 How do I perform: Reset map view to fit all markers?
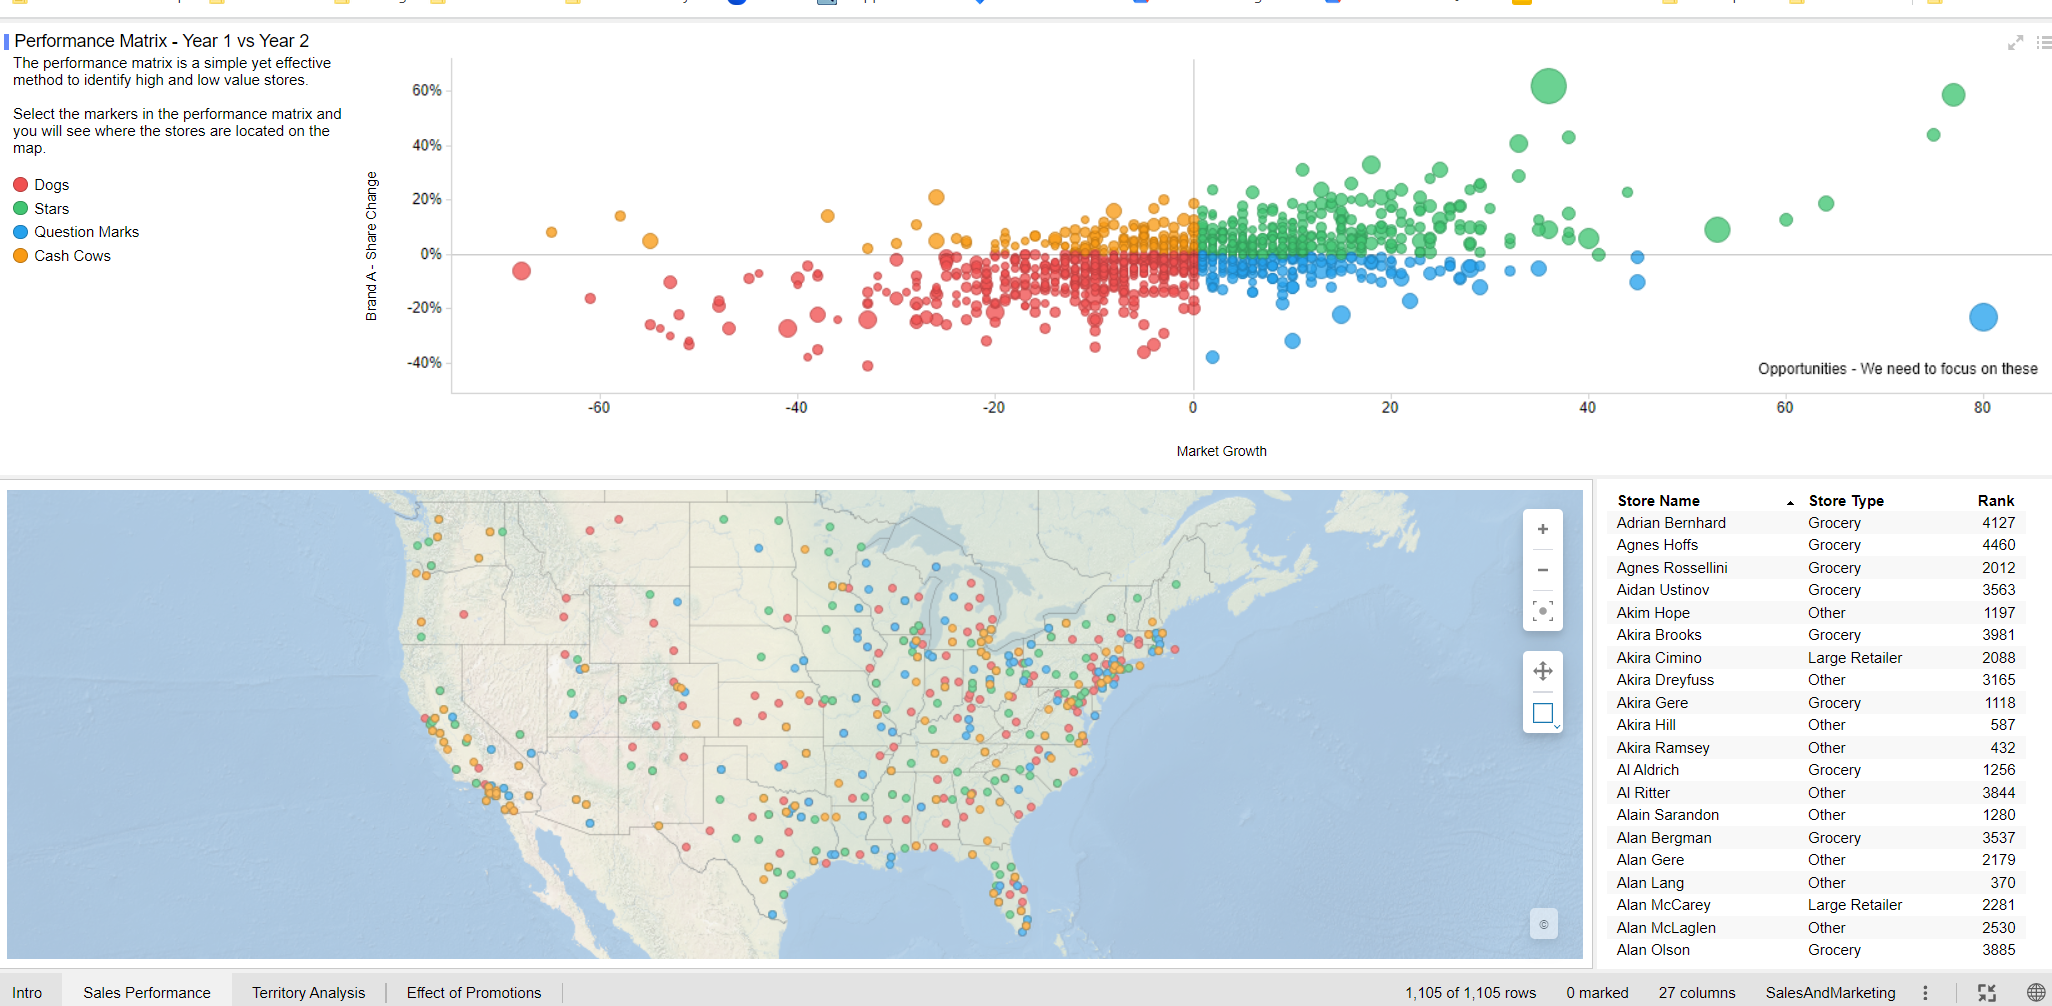click(1543, 611)
